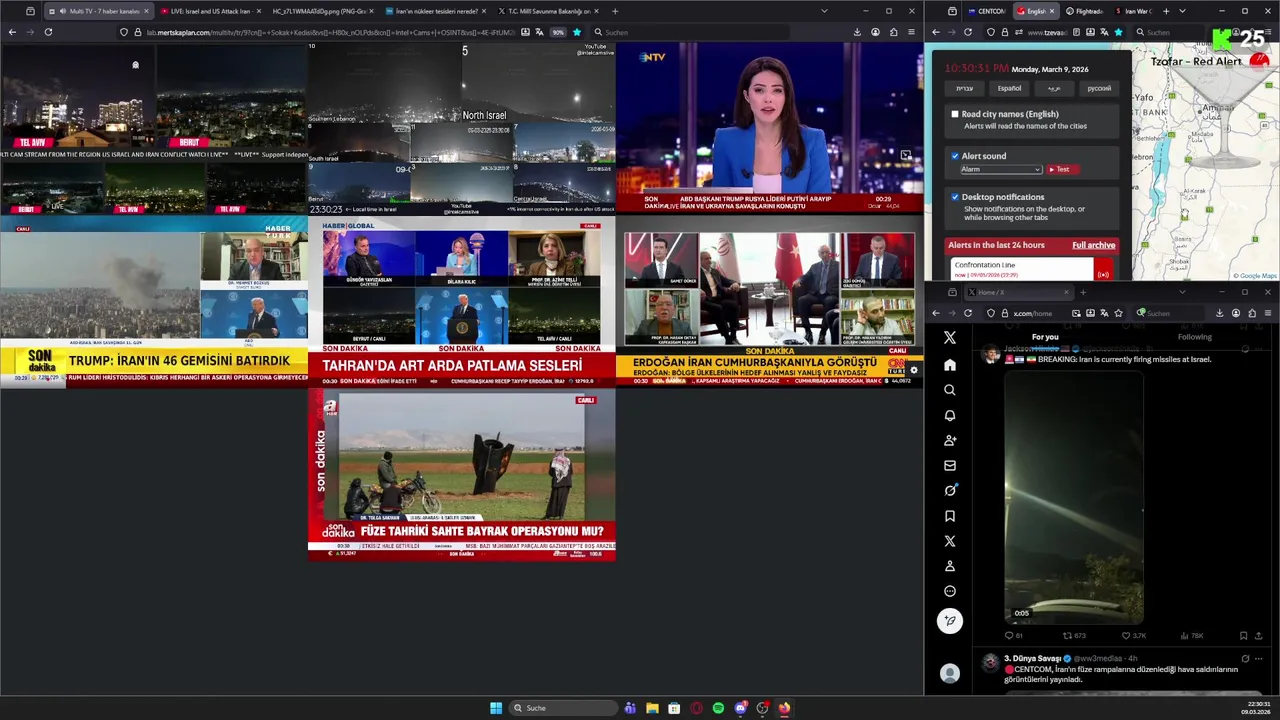Screen dimensions: 1280x720
Task: Open X Bookmarks icon in sidebar
Action: click(x=950, y=516)
